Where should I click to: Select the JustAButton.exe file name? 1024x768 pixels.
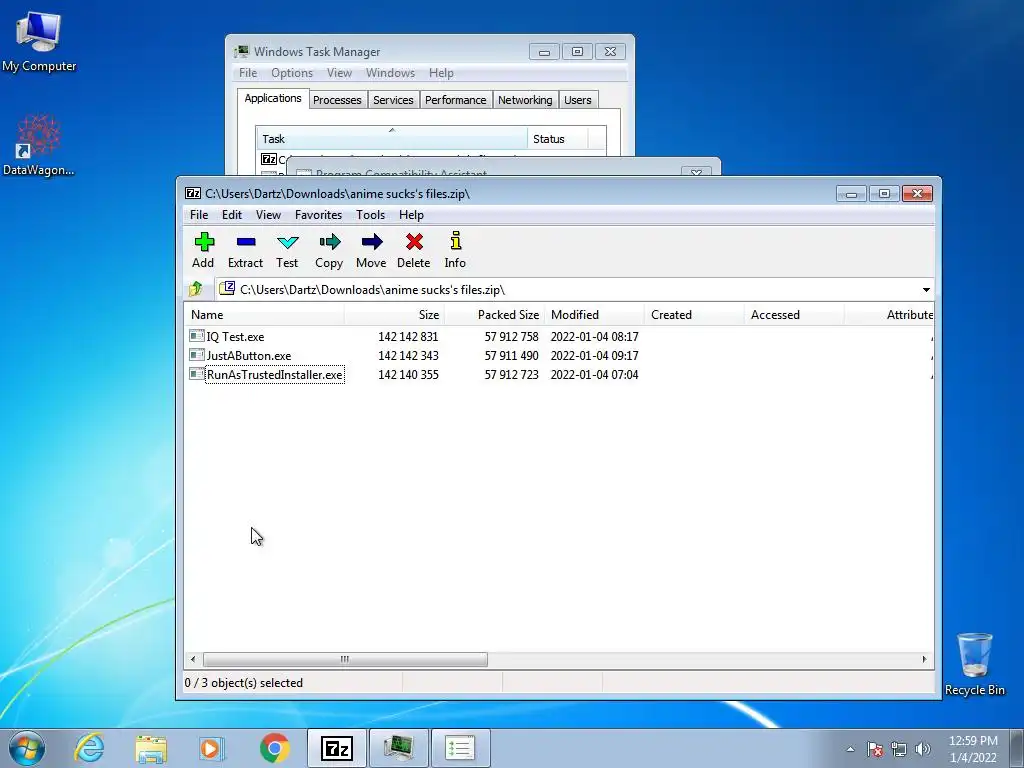(x=249, y=356)
